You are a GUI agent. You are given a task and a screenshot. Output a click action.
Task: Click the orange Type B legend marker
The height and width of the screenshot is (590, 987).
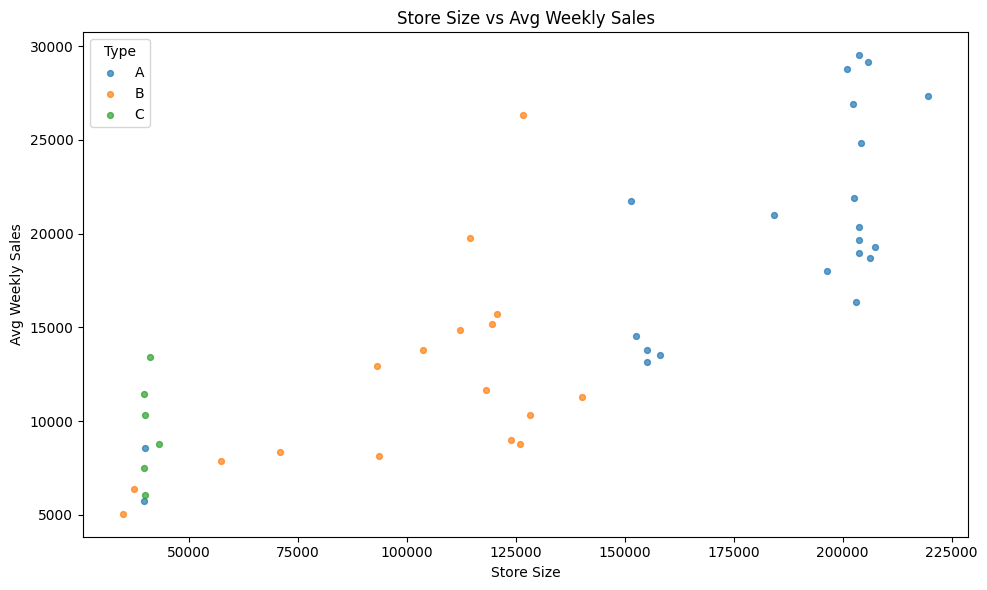tap(110, 94)
